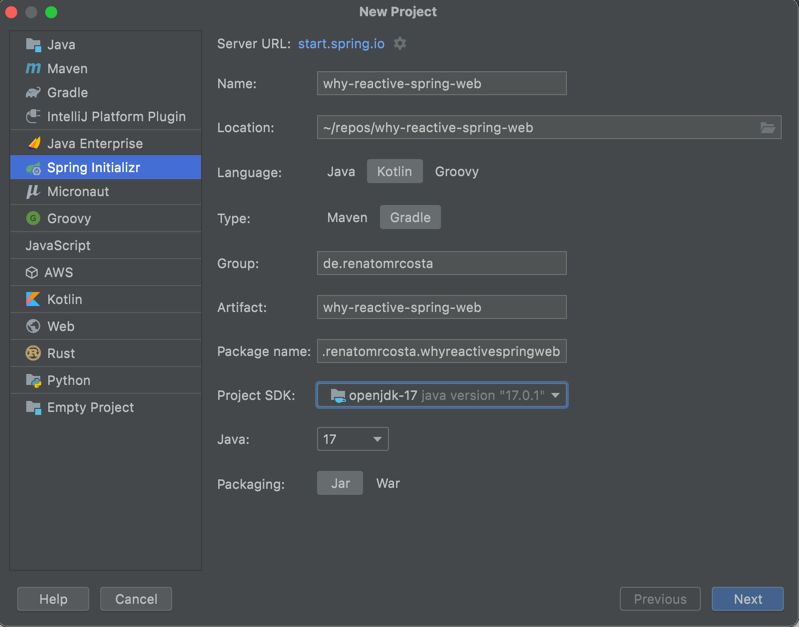799x627 pixels.
Task: Set project type to Maven
Action: click(x=347, y=218)
